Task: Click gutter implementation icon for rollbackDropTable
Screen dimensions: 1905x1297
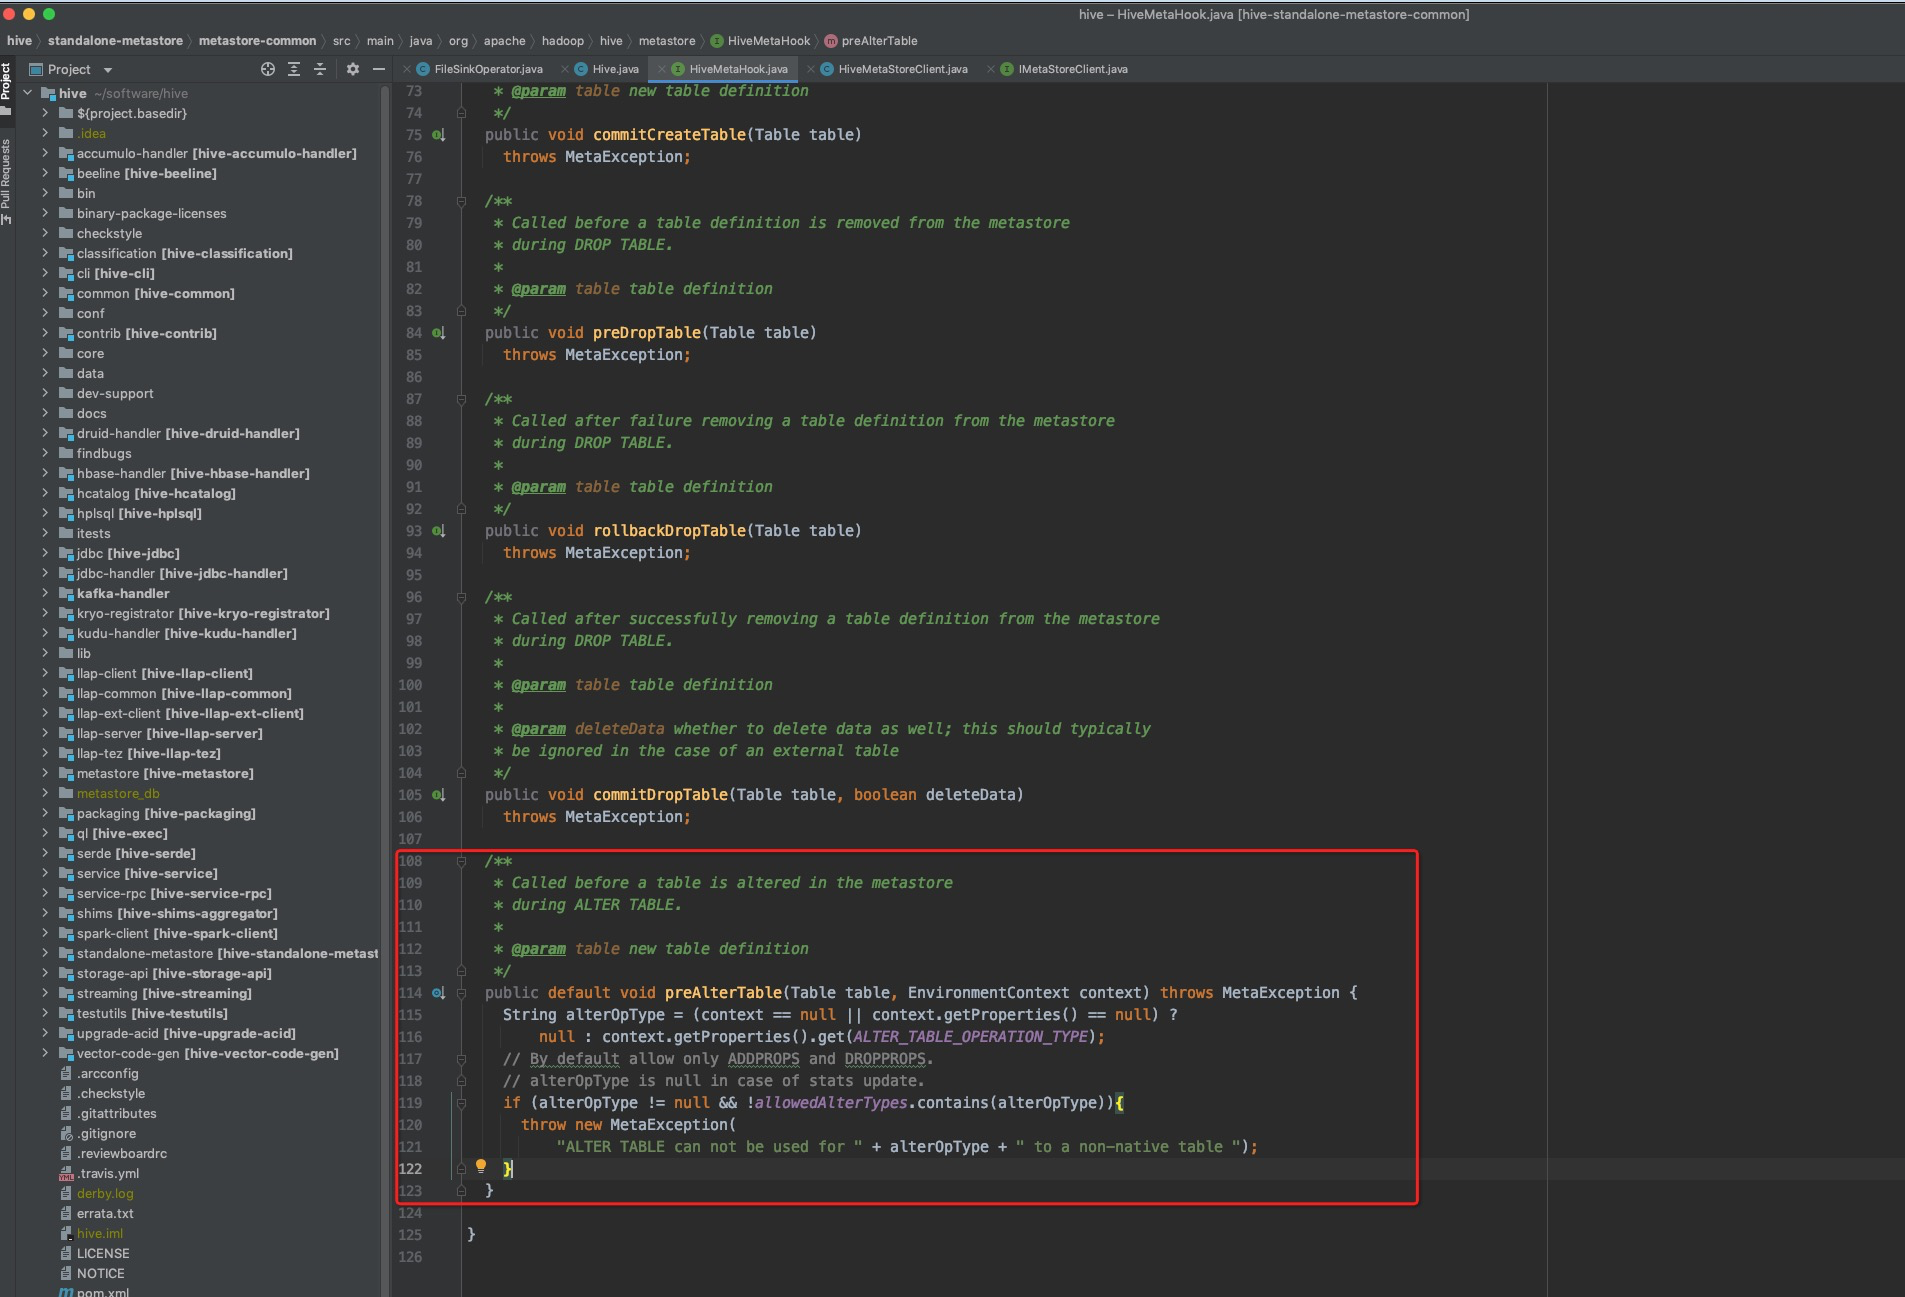Action: 438,531
